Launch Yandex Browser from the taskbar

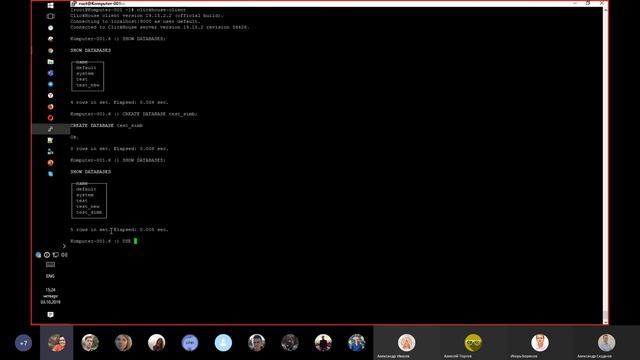pyautogui.click(x=50, y=96)
